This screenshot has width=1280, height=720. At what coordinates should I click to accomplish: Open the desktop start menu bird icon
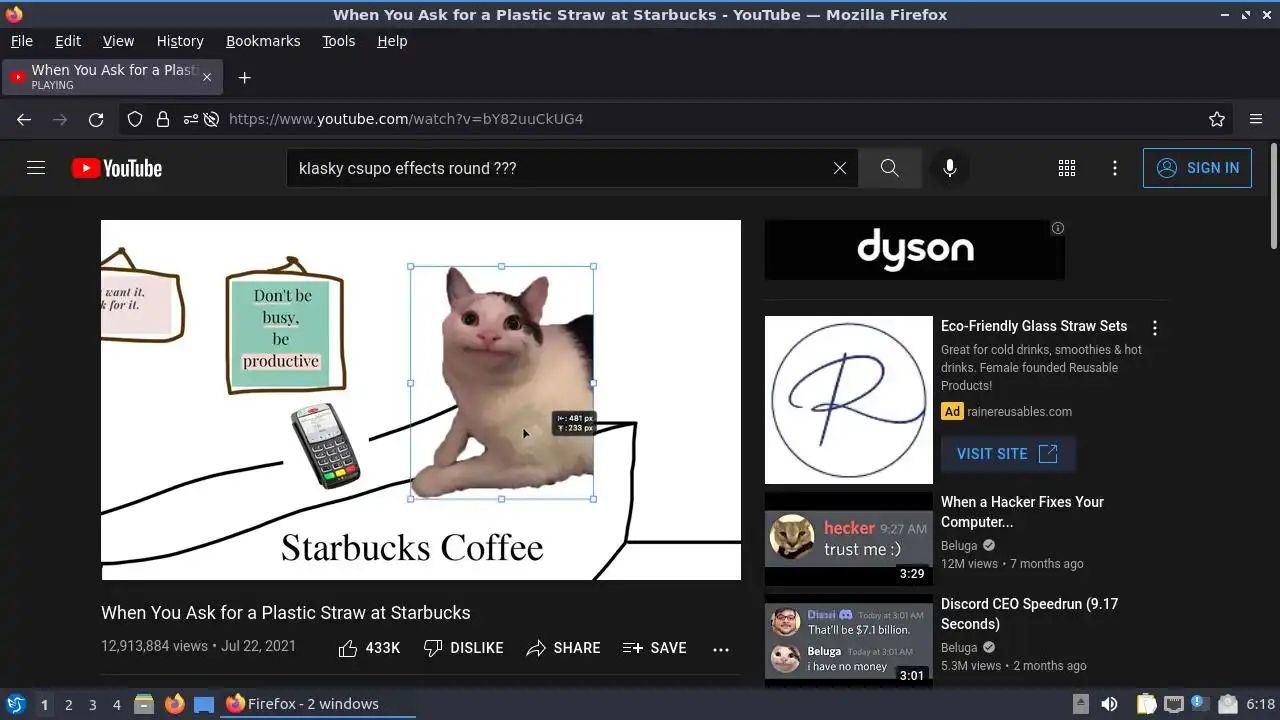pos(15,704)
